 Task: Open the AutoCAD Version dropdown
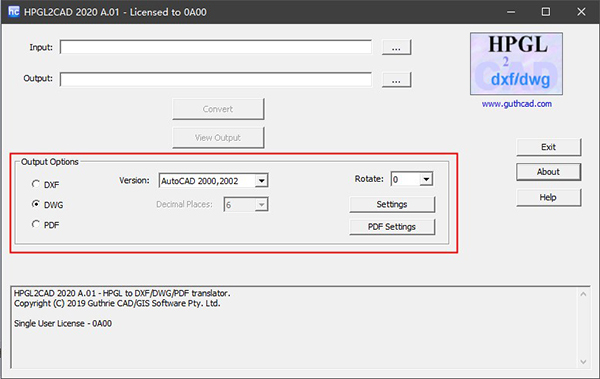click(x=261, y=180)
